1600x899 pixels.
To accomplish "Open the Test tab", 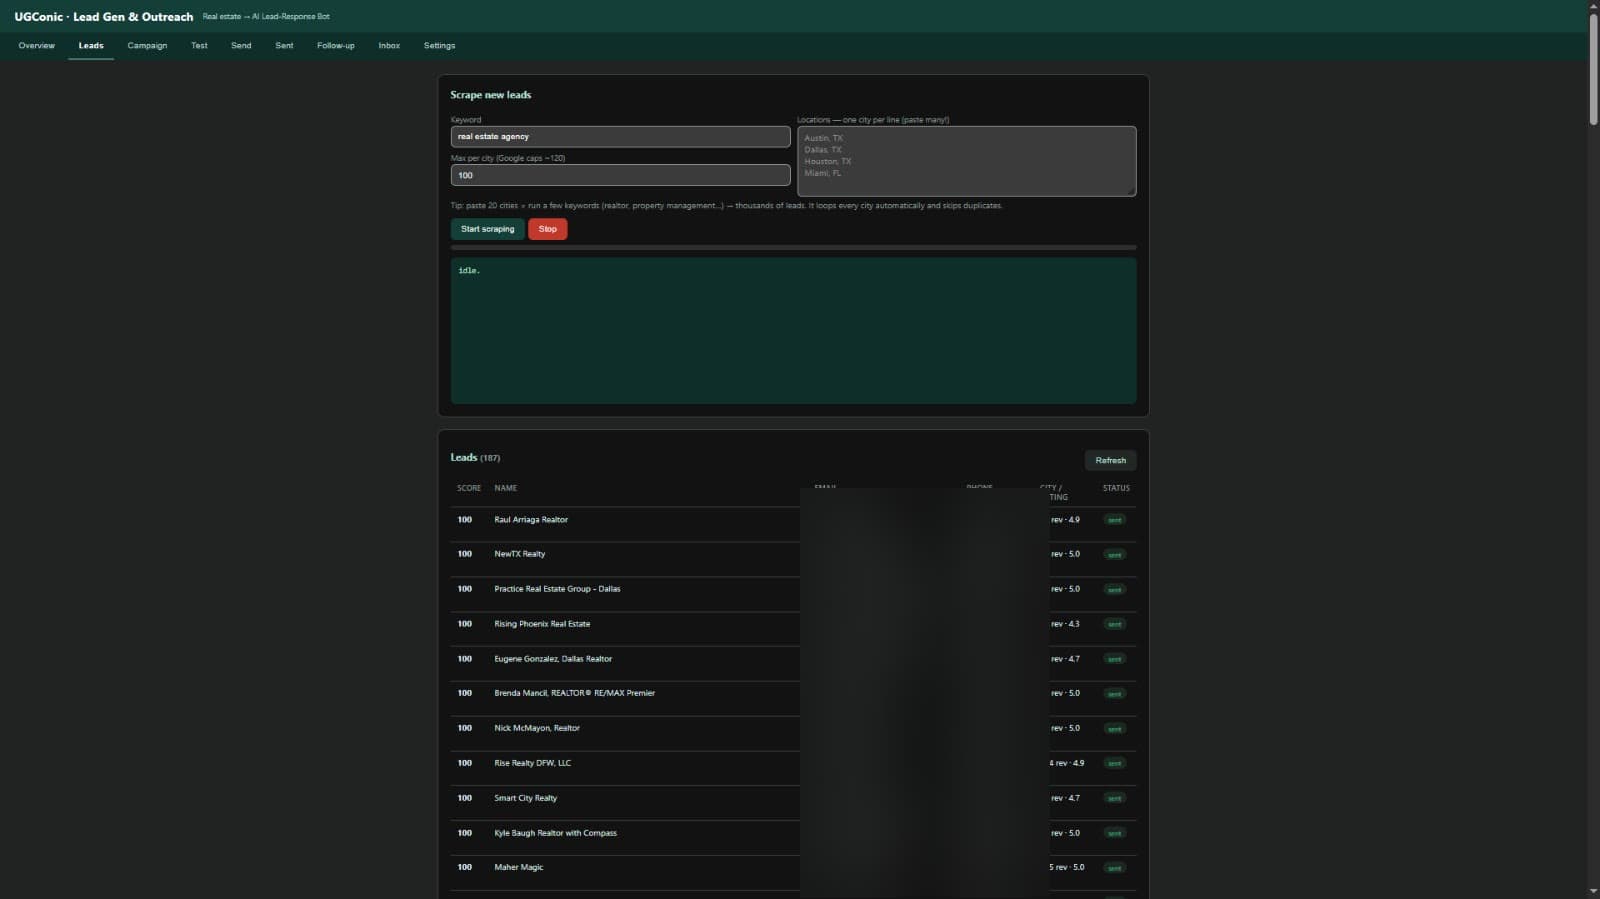I will pyautogui.click(x=199, y=46).
